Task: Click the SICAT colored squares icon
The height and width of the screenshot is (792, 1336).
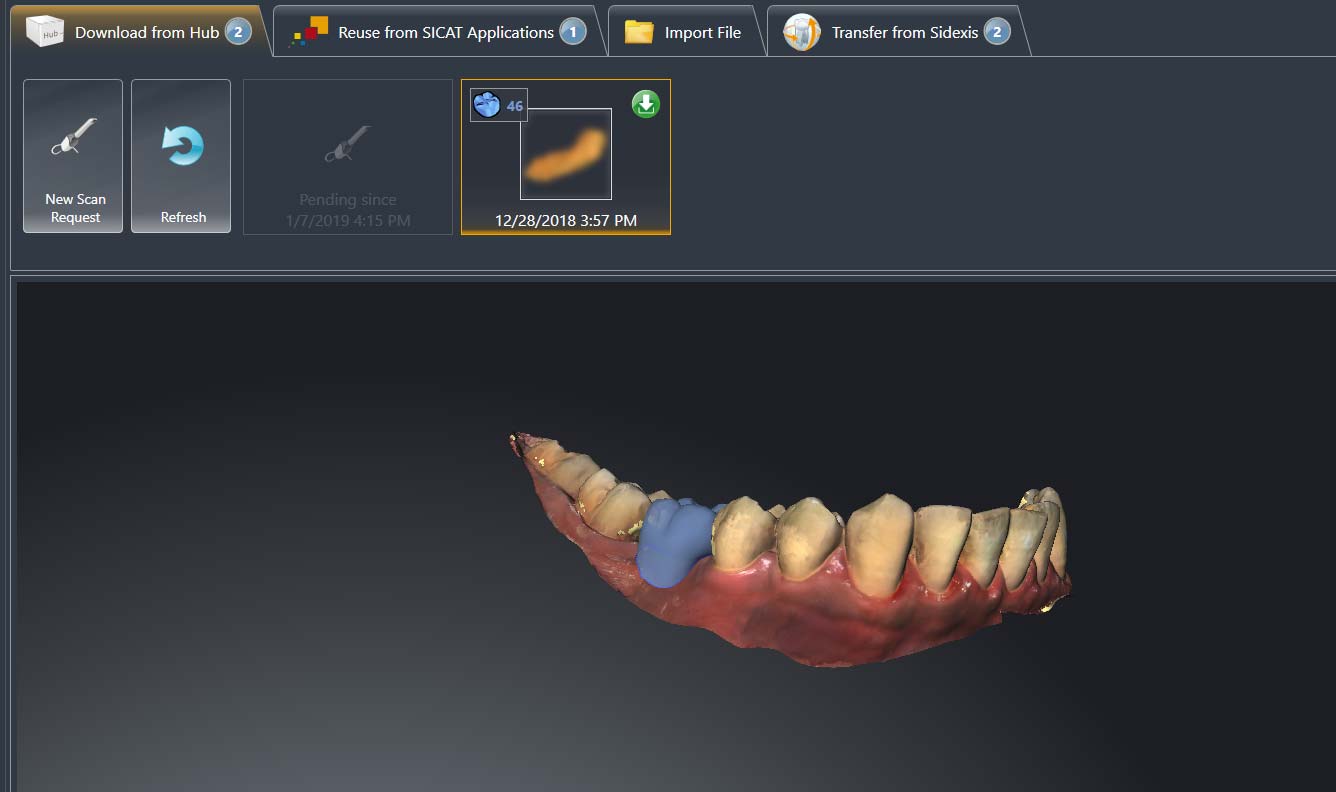Action: coord(309,32)
